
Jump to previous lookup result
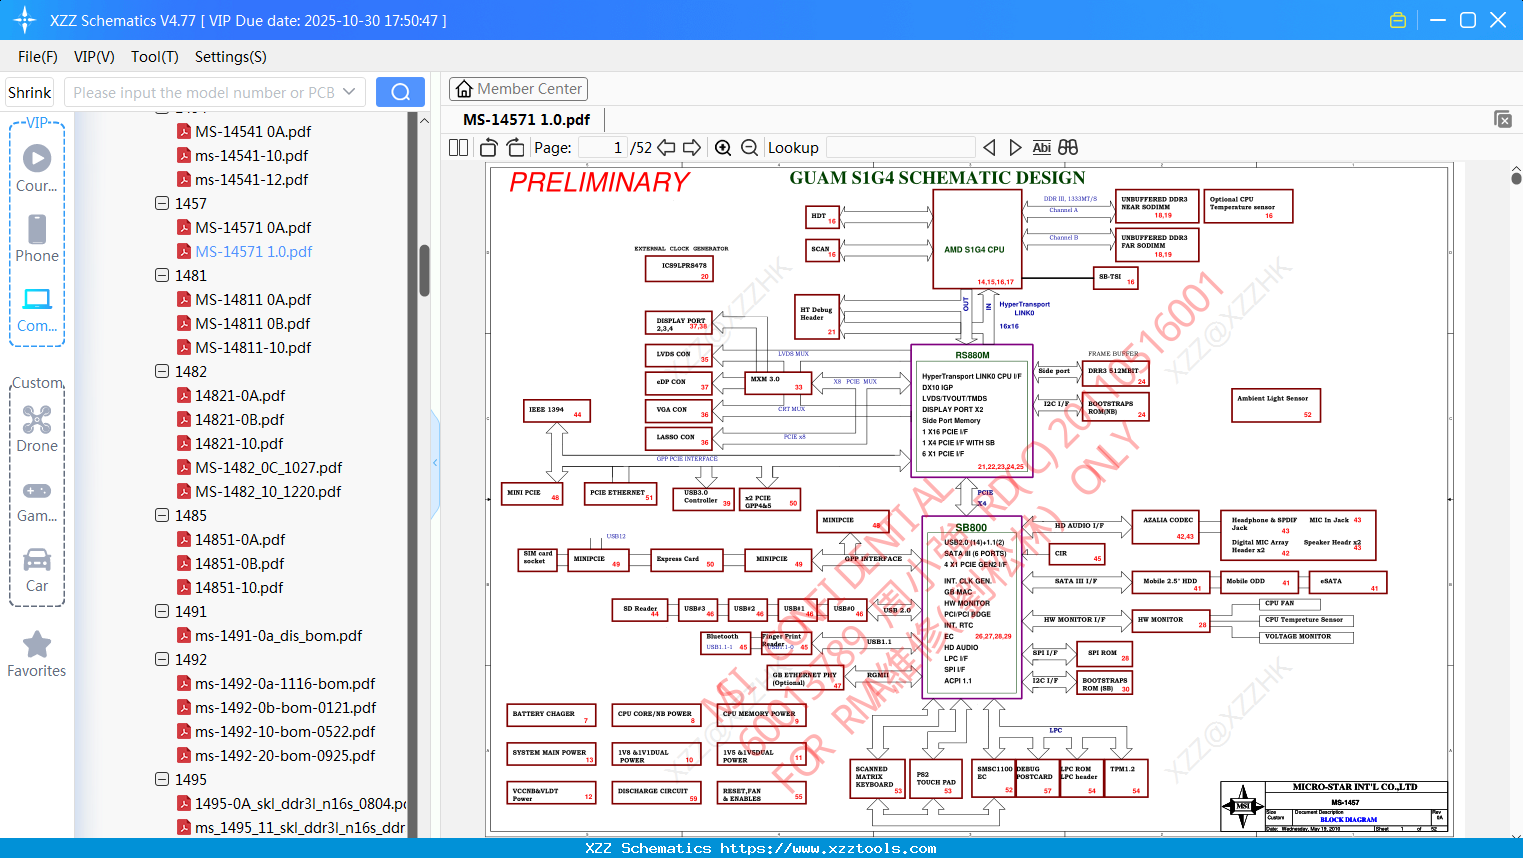[x=989, y=147]
